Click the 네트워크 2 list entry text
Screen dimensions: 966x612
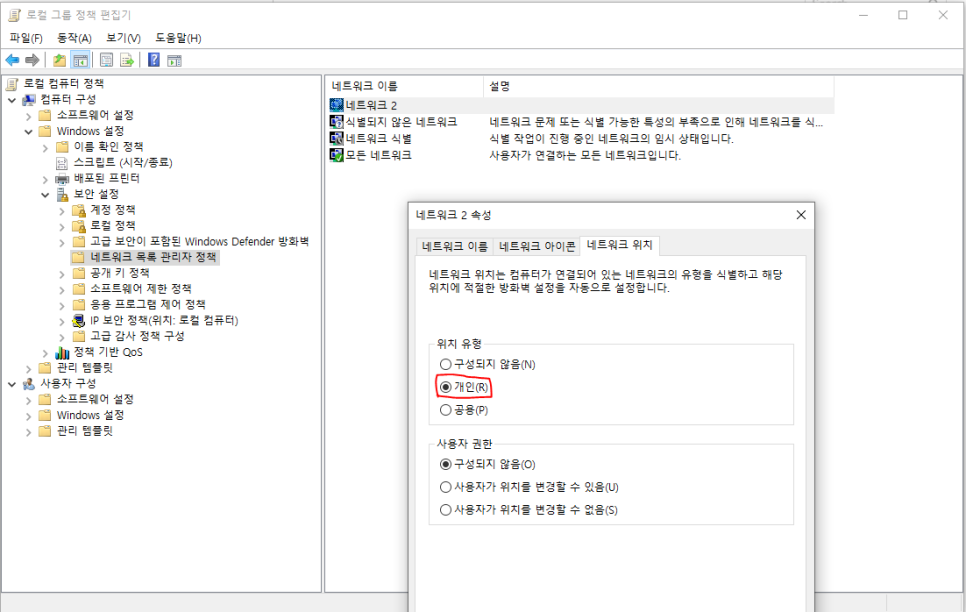371,105
